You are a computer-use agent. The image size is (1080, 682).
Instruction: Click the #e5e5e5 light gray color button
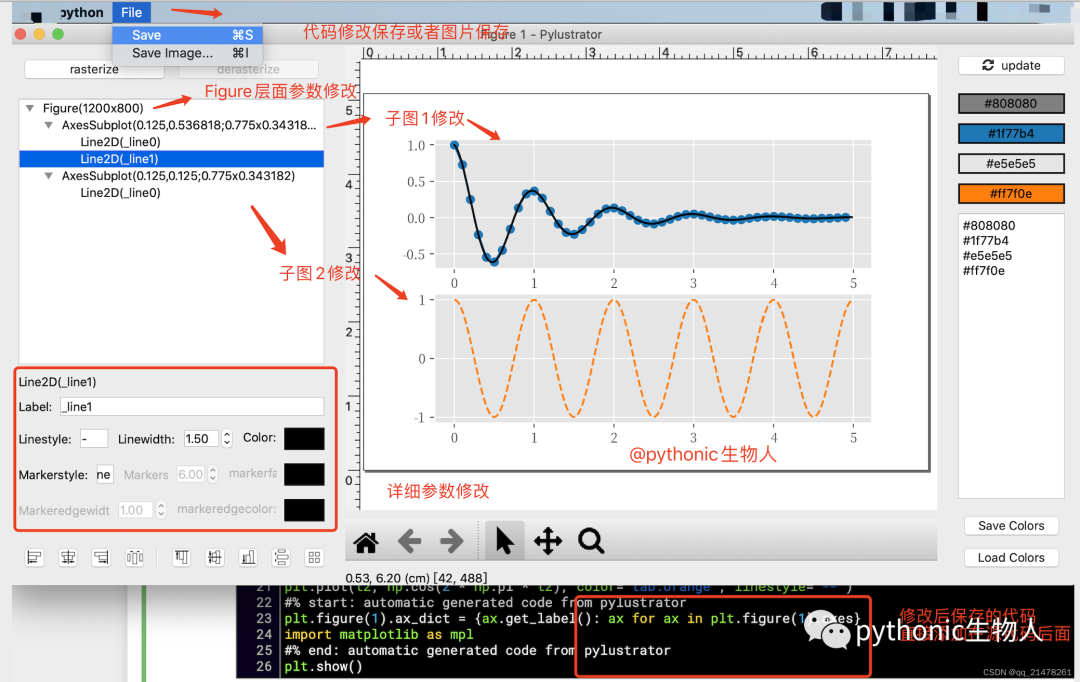pyautogui.click(x=1011, y=164)
